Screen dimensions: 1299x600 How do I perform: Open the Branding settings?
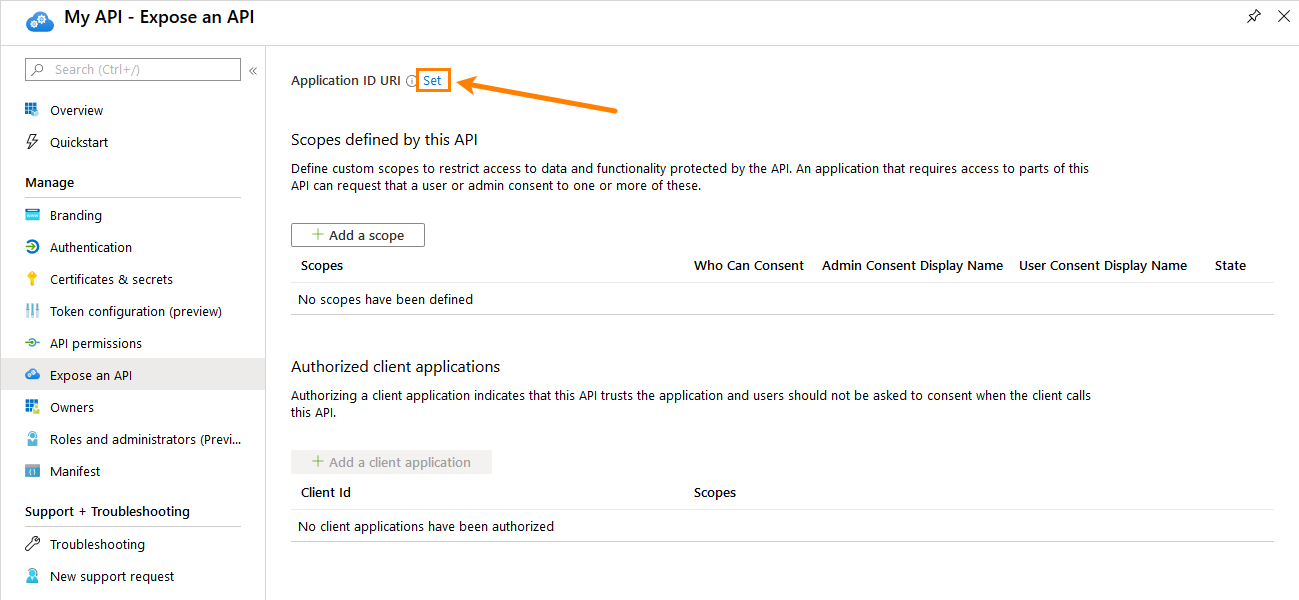point(74,214)
